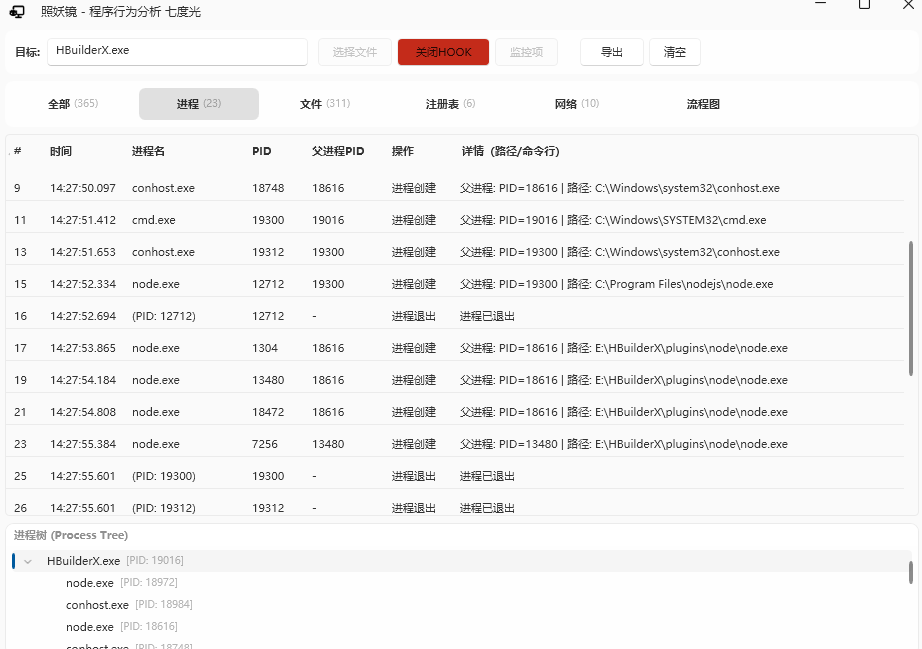Click the process tree panel scrollbar
The width and height of the screenshot is (922, 649).
pos(911,573)
